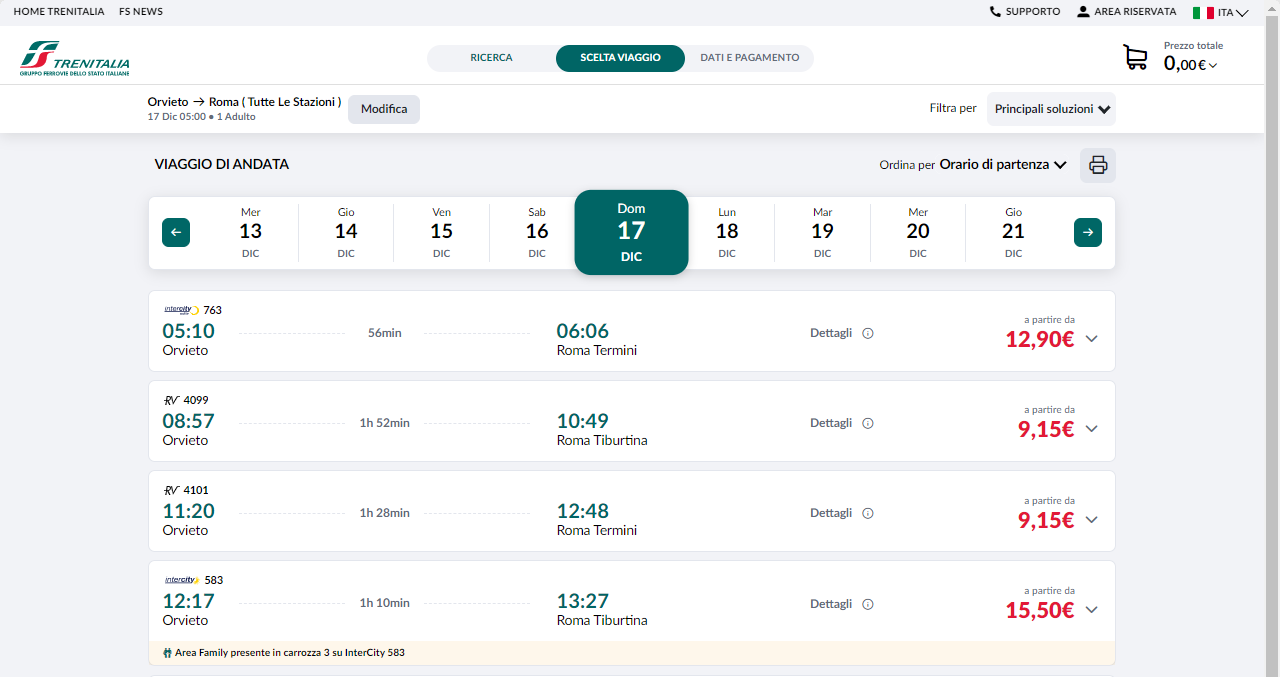Click the RV 4099 train logo

pyautogui.click(x=171, y=400)
